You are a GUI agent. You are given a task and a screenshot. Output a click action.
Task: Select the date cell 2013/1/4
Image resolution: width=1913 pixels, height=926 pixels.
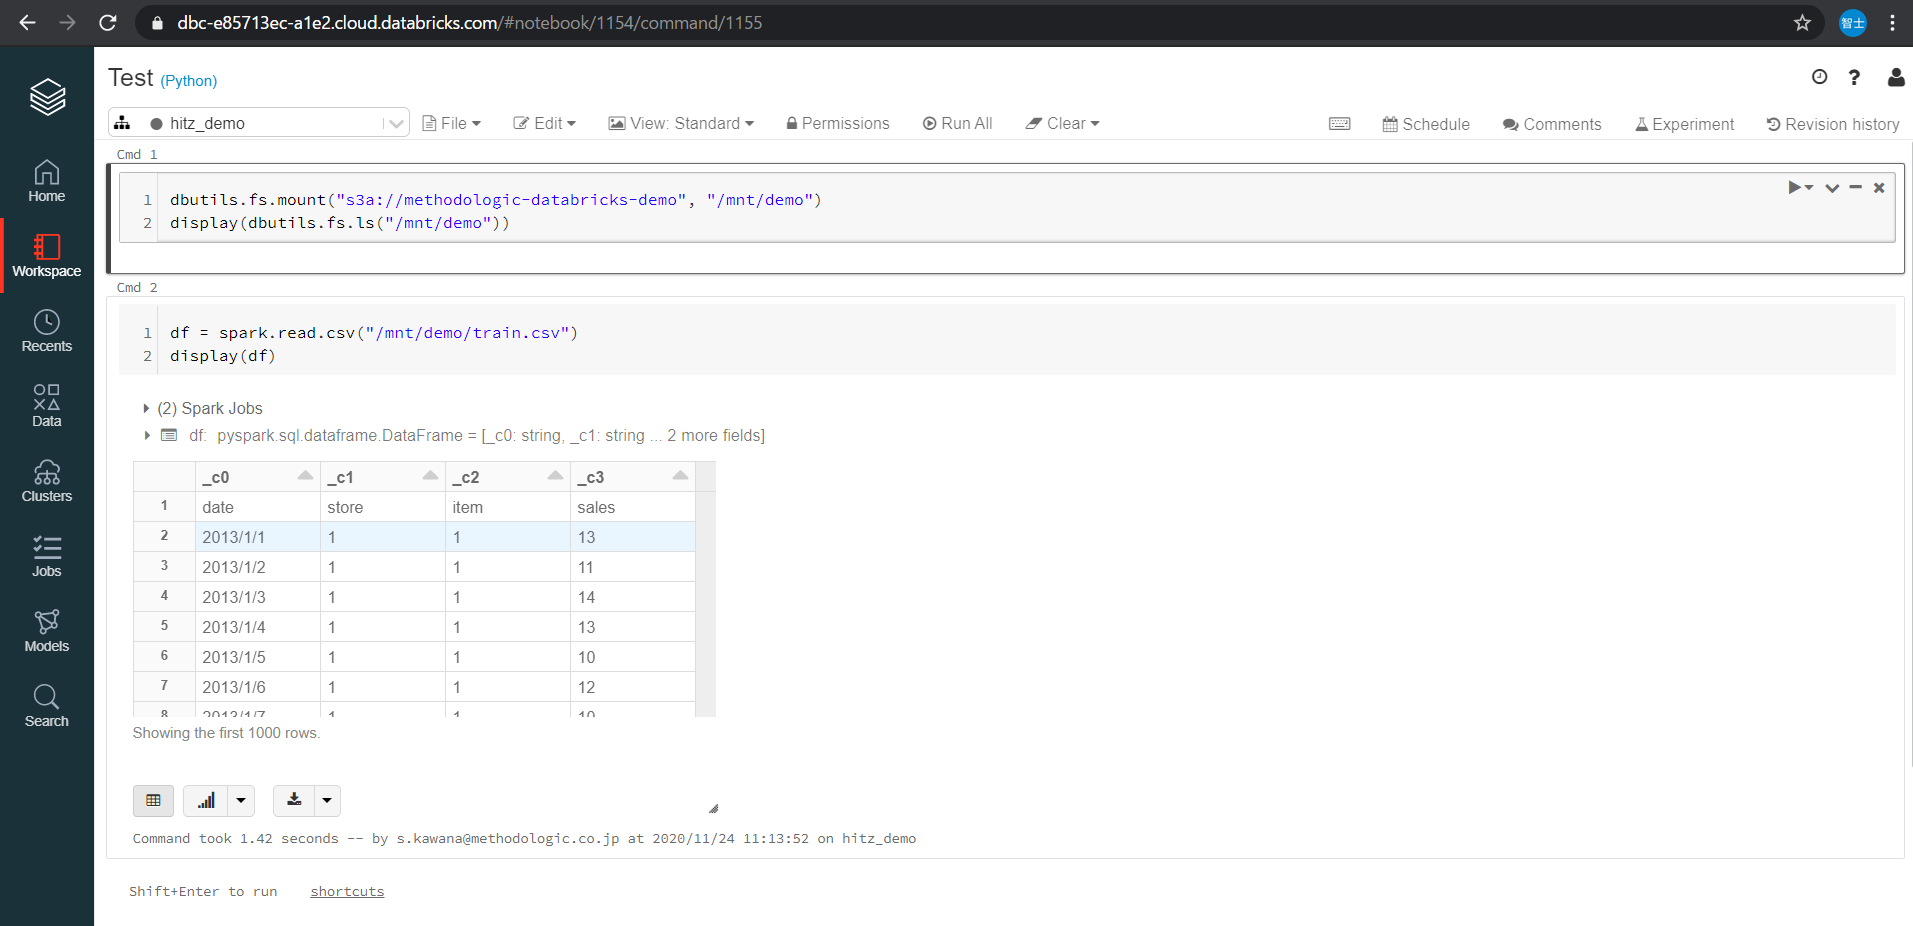click(257, 627)
